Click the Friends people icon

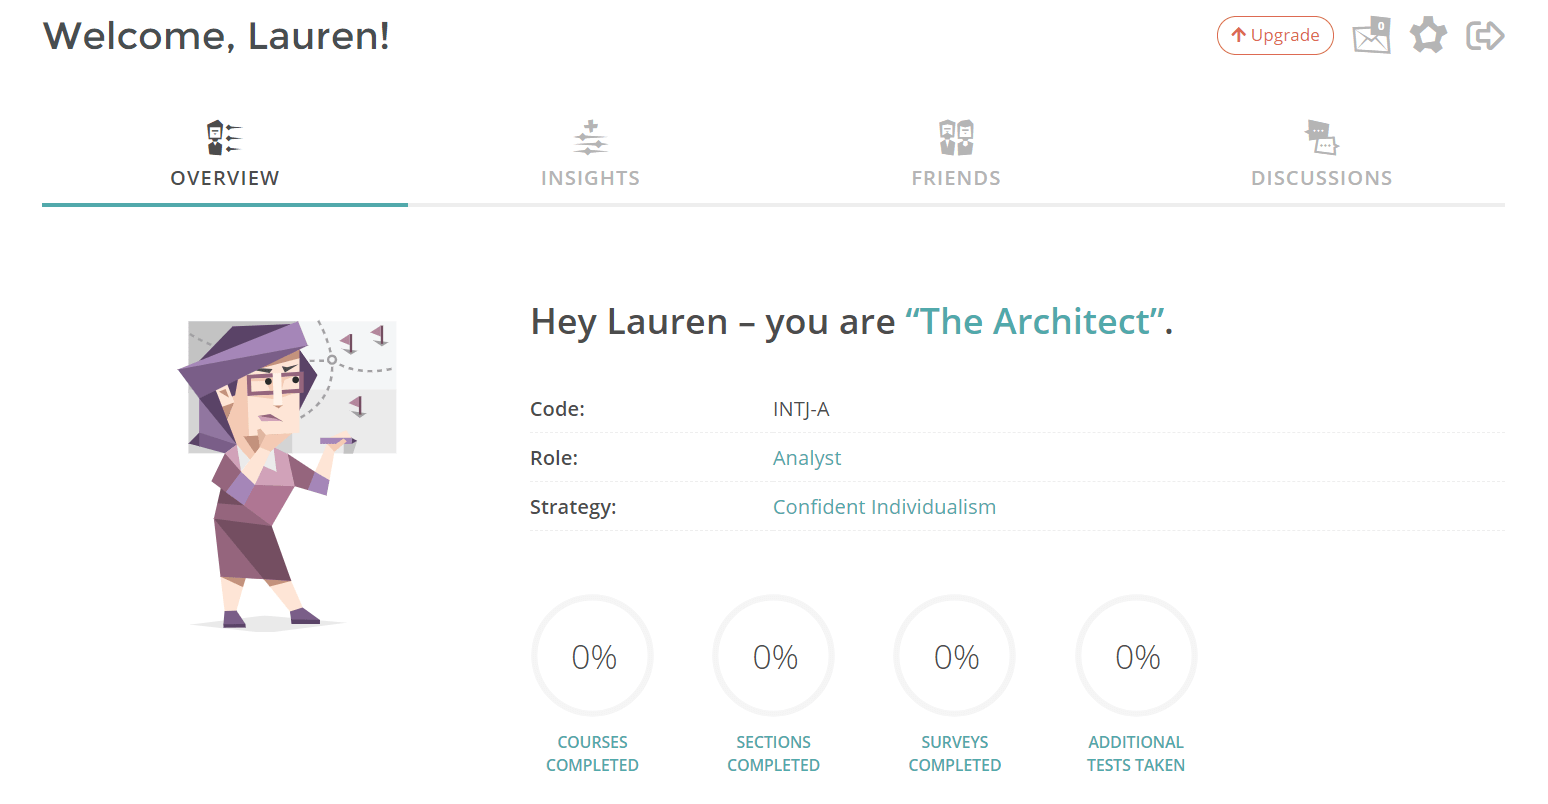(x=956, y=137)
